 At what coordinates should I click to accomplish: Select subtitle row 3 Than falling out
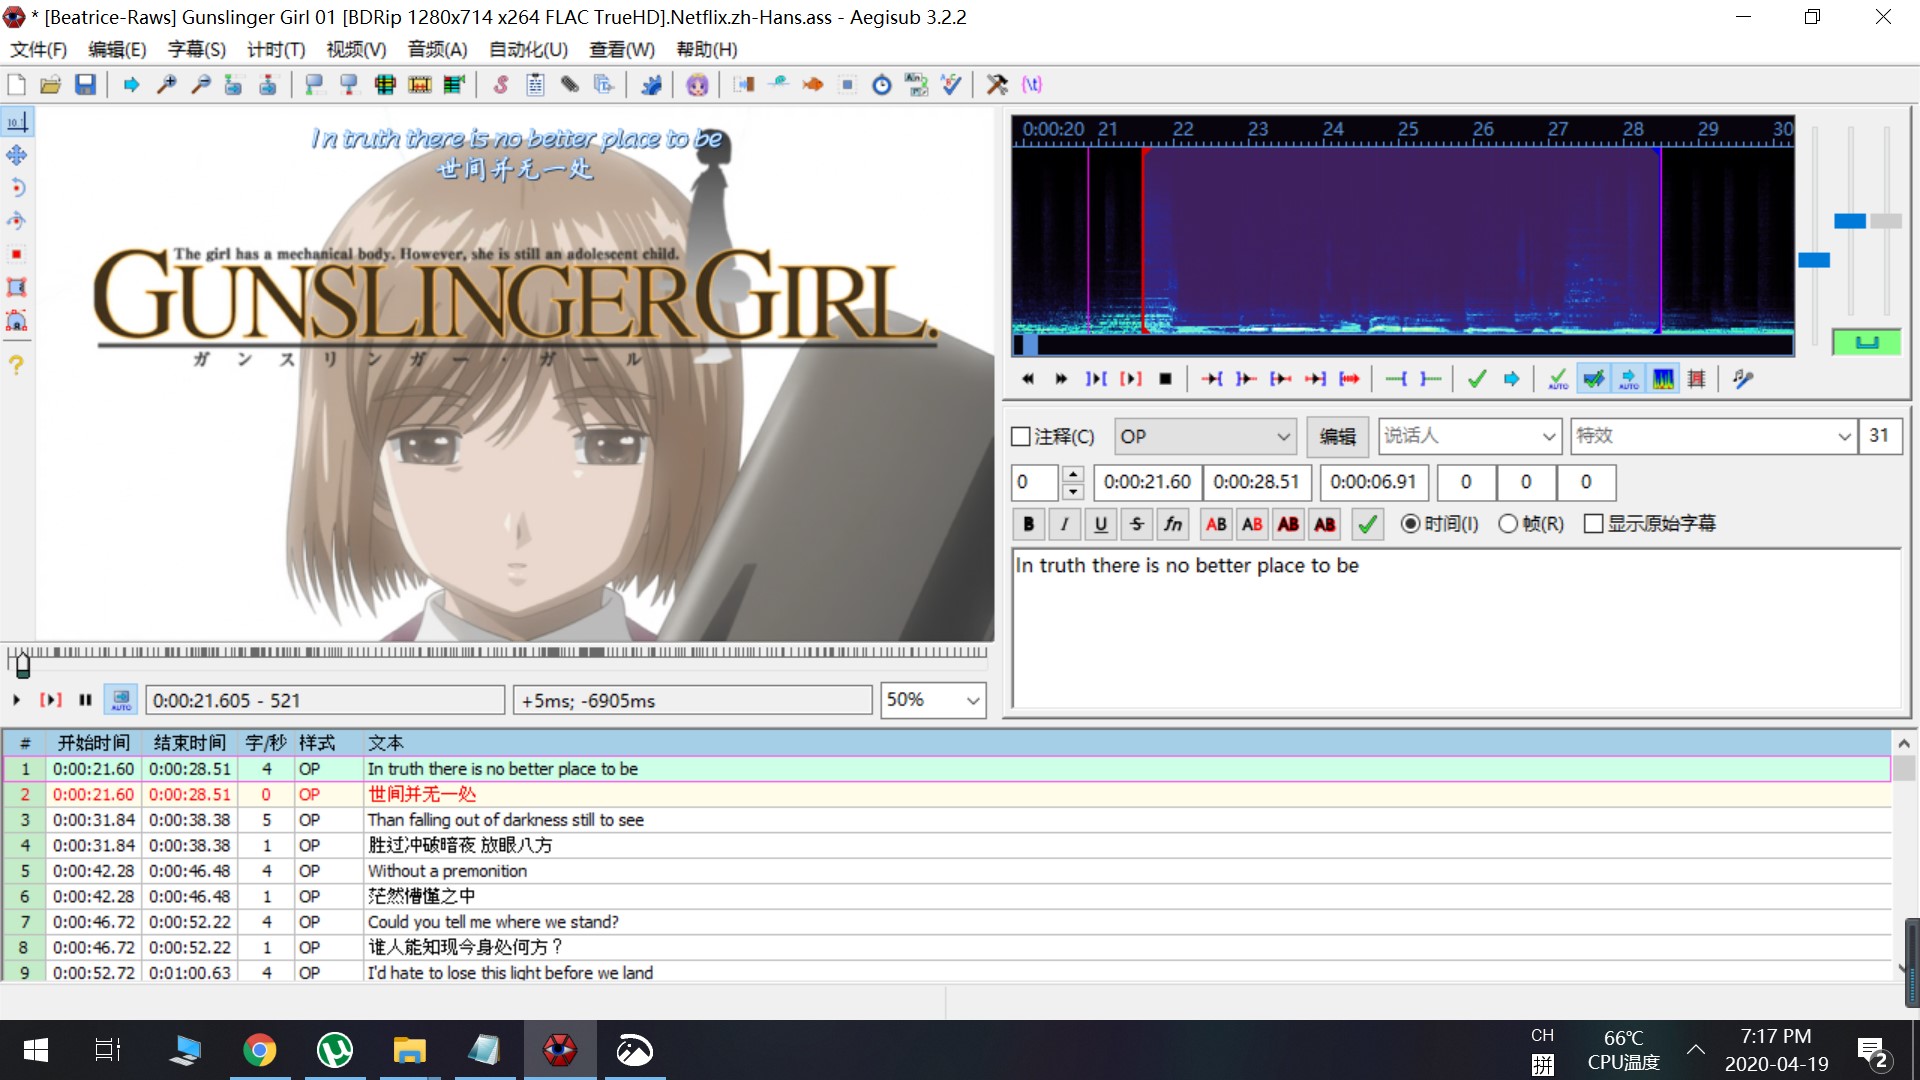pos(946,820)
